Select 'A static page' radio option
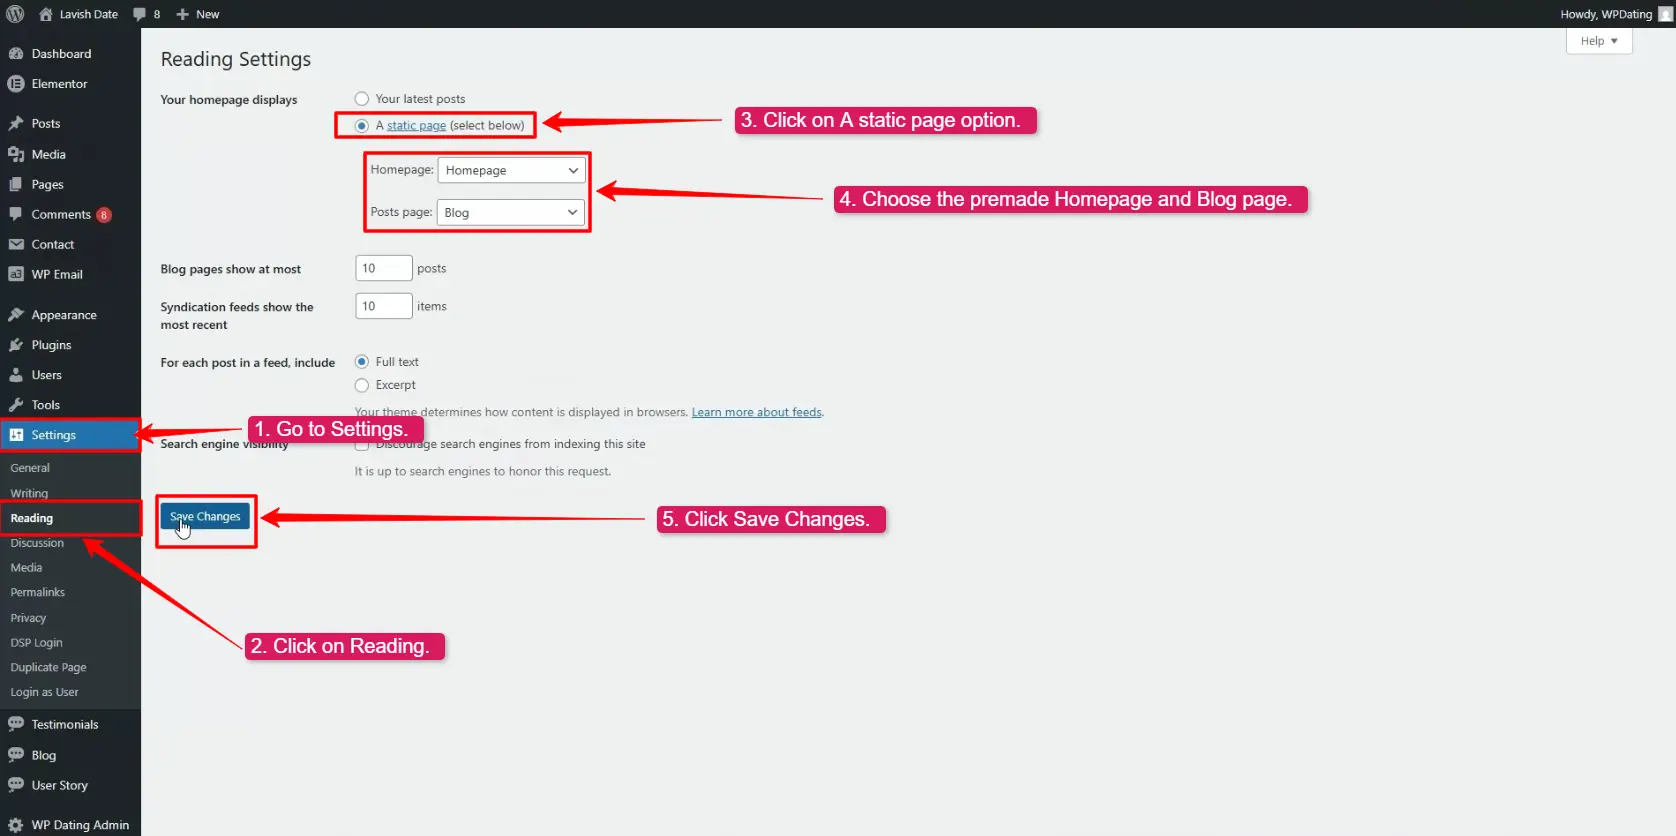Image resolution: width=1676 pixels, height=836 pixels. click(x=362, y=126)
